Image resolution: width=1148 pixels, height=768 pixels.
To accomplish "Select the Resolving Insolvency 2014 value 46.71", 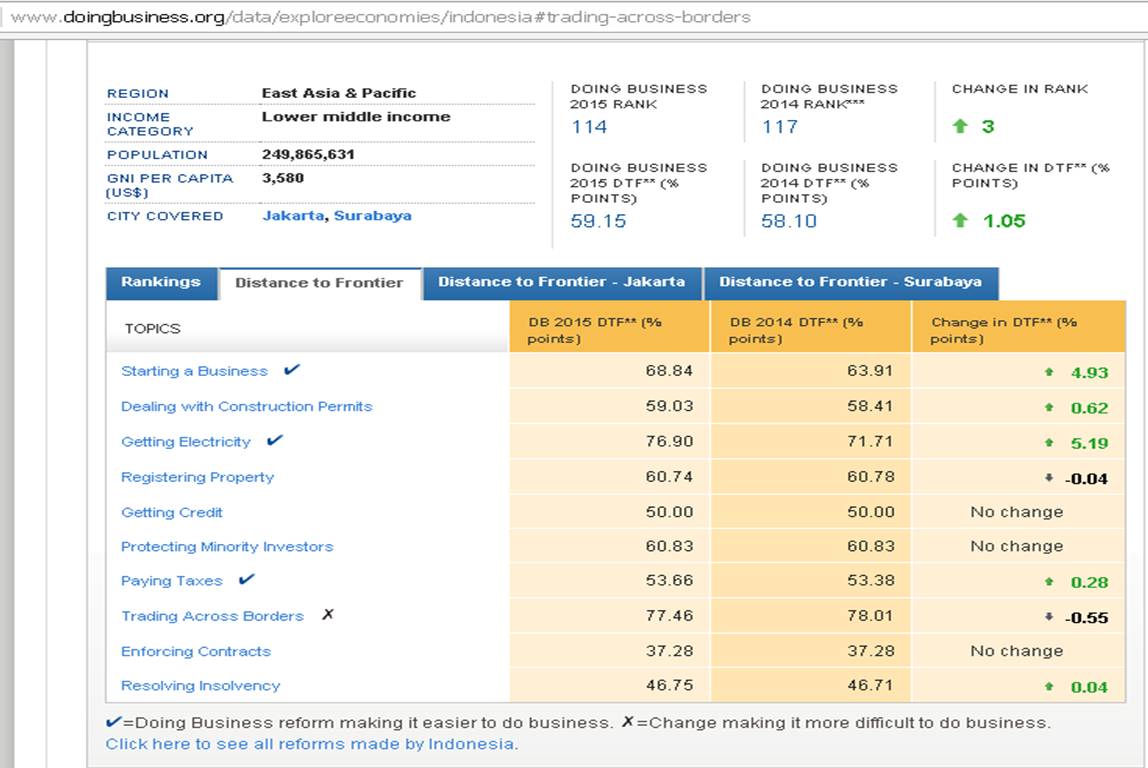I will click(x=871, y=685).
